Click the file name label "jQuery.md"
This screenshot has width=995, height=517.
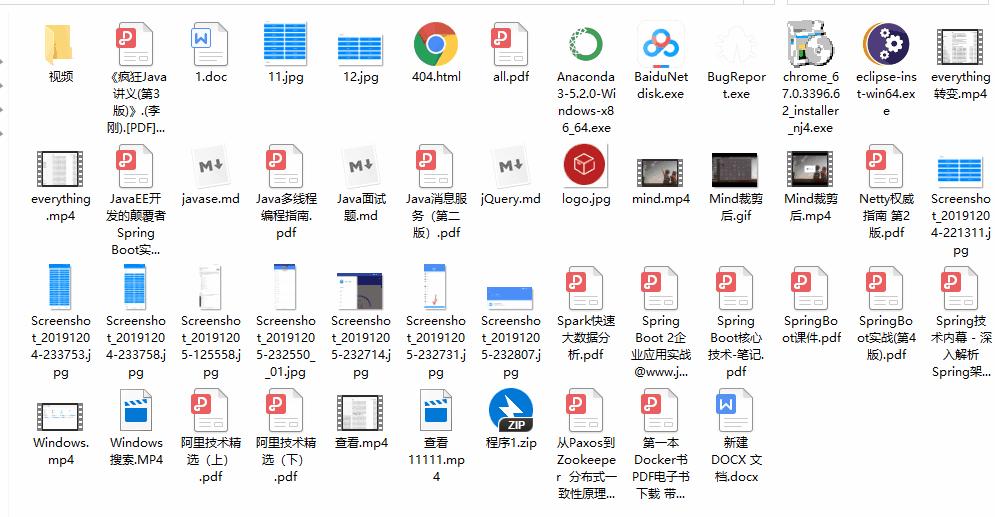tap(511, 199)
